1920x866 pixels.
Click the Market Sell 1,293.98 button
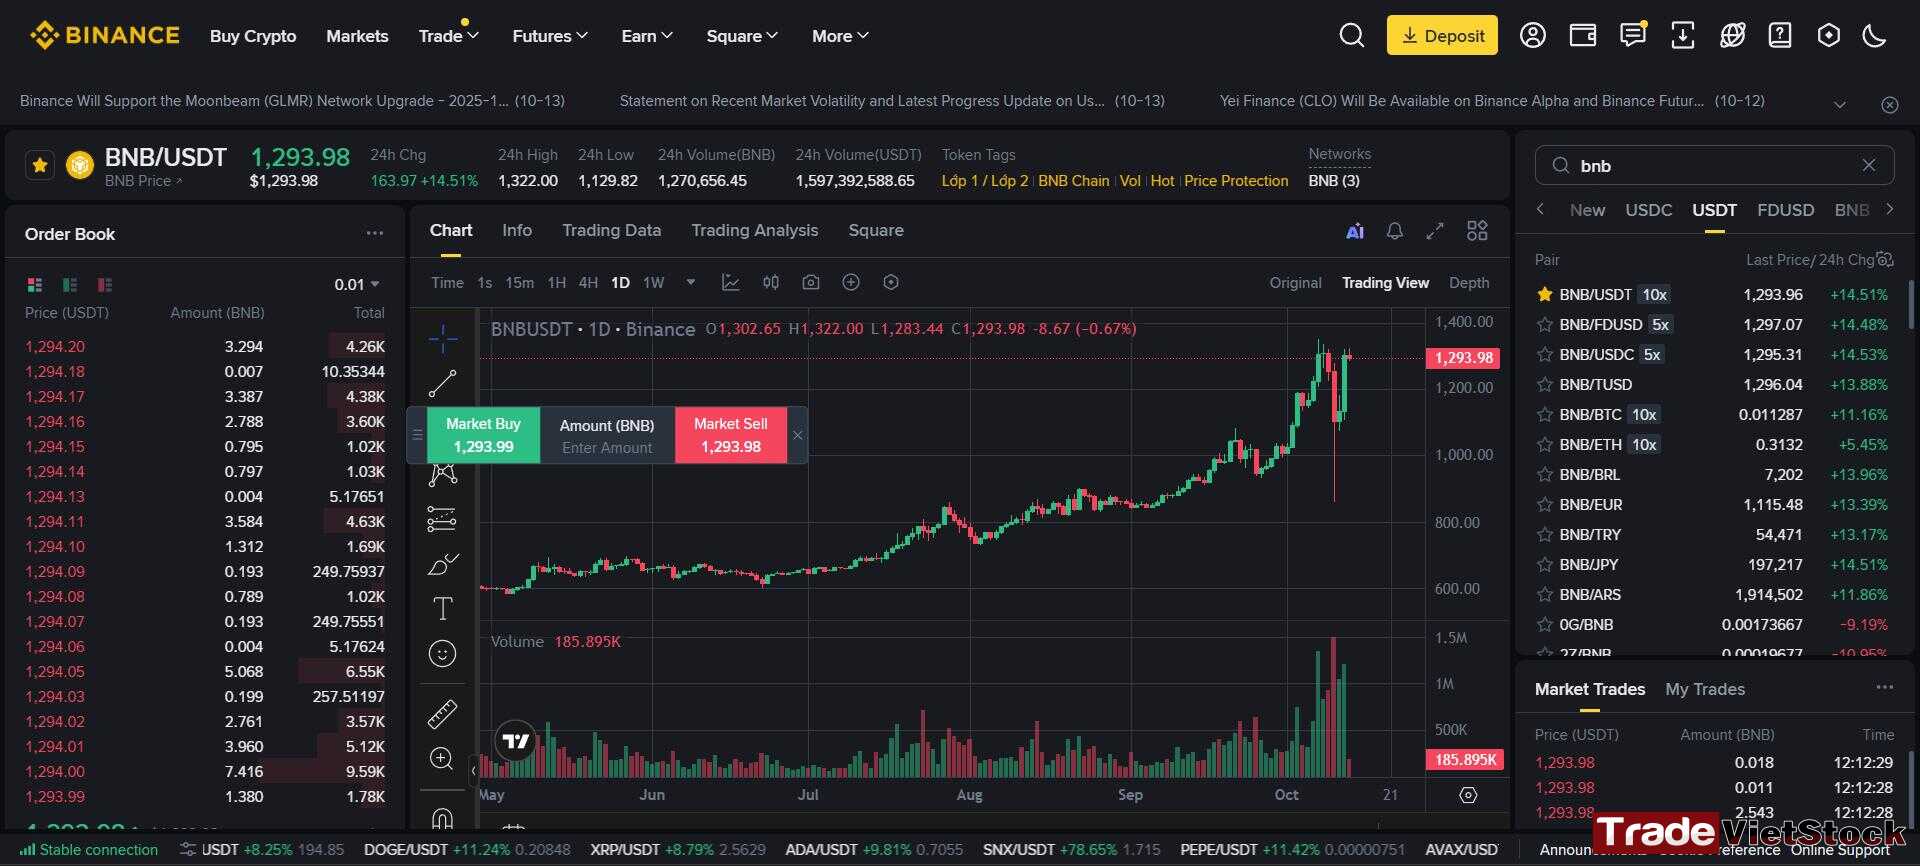coord(731,435)
